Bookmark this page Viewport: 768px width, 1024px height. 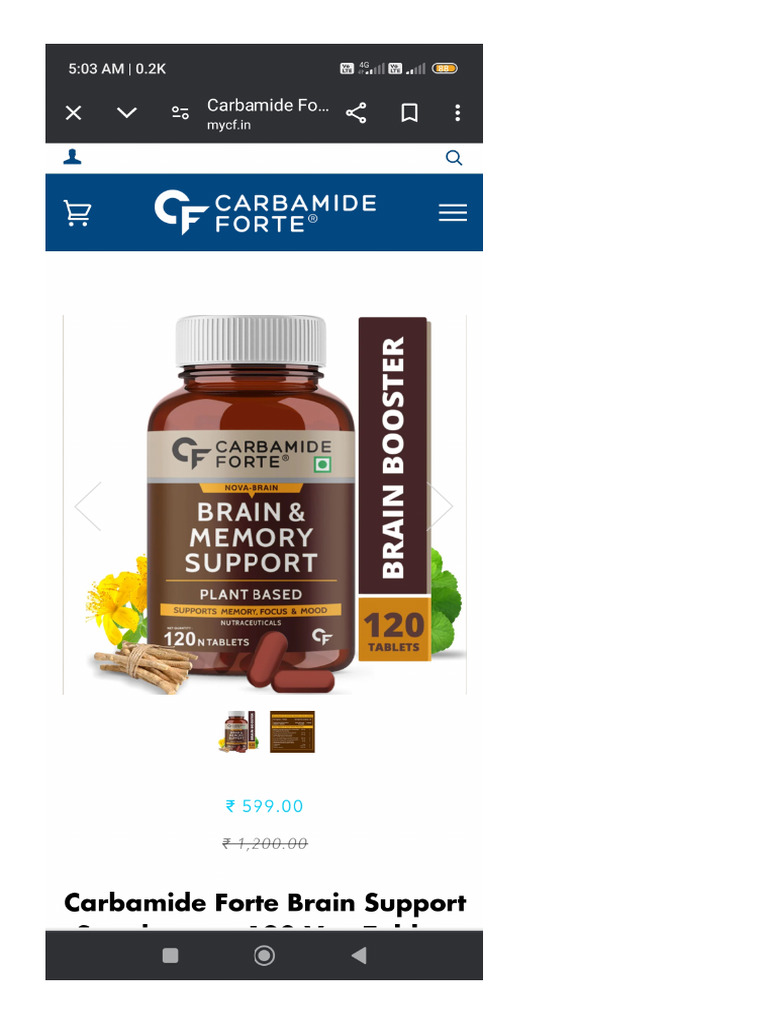409,113
